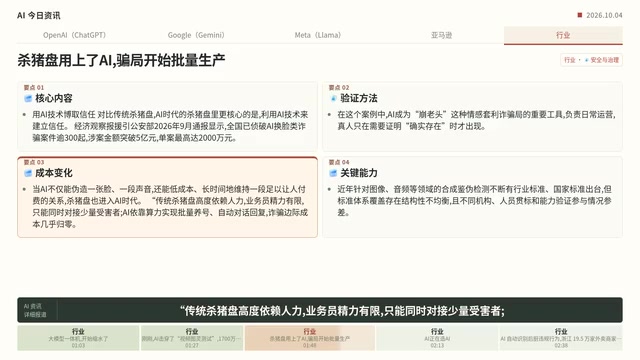Click the 要点 02 label
This screenshot has width=640, height=360.
point(339,87)
